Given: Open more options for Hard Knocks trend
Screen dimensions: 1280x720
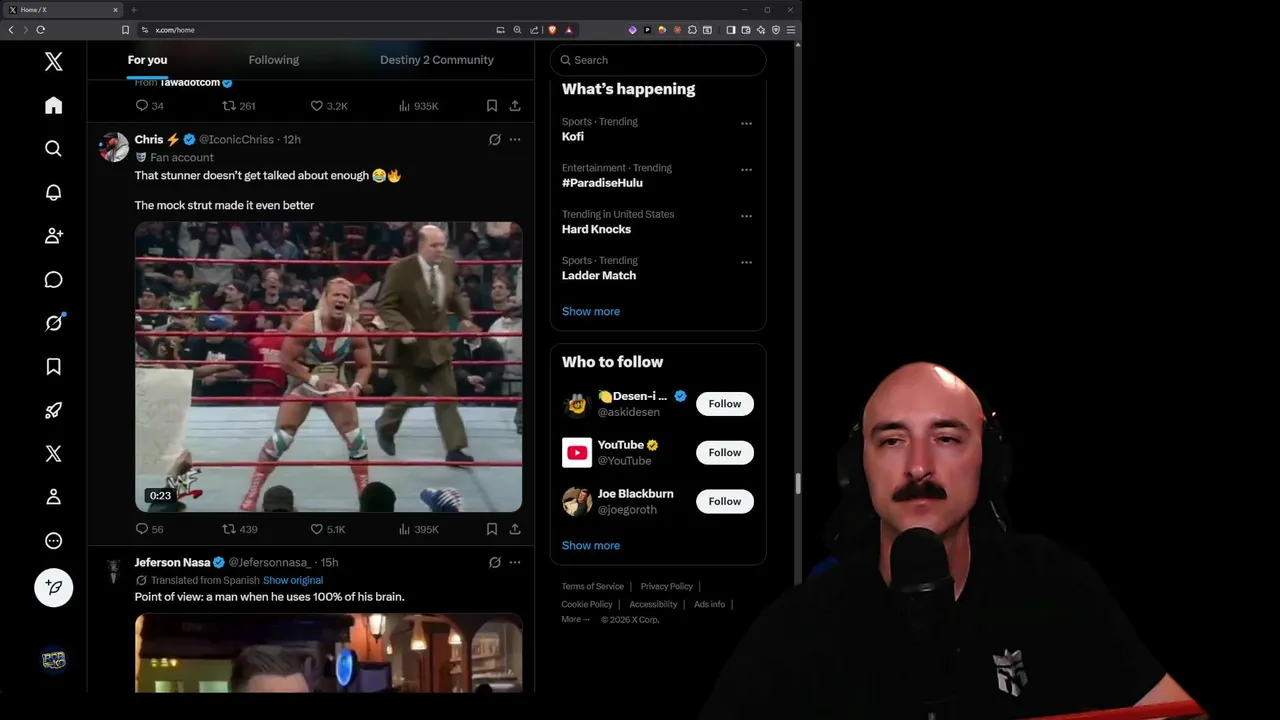Looking at the screenshot, I should tap(746, 216).
